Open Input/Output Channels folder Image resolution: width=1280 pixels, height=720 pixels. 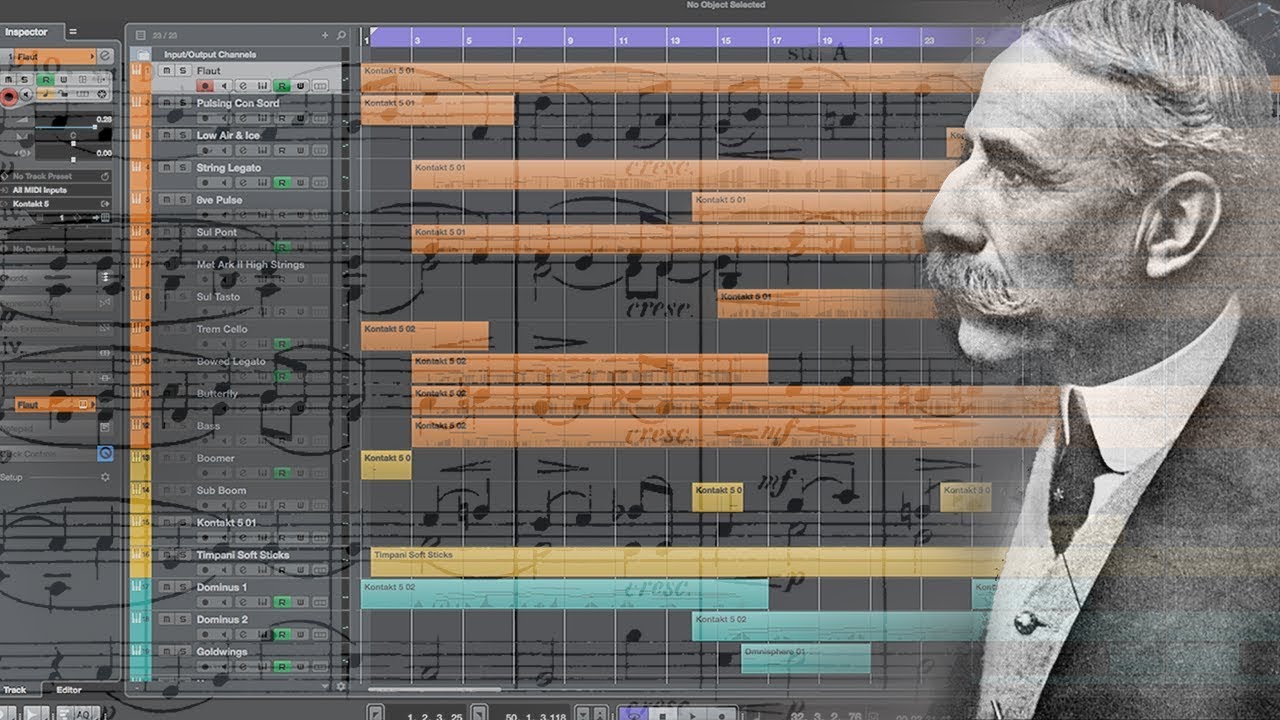143,54
